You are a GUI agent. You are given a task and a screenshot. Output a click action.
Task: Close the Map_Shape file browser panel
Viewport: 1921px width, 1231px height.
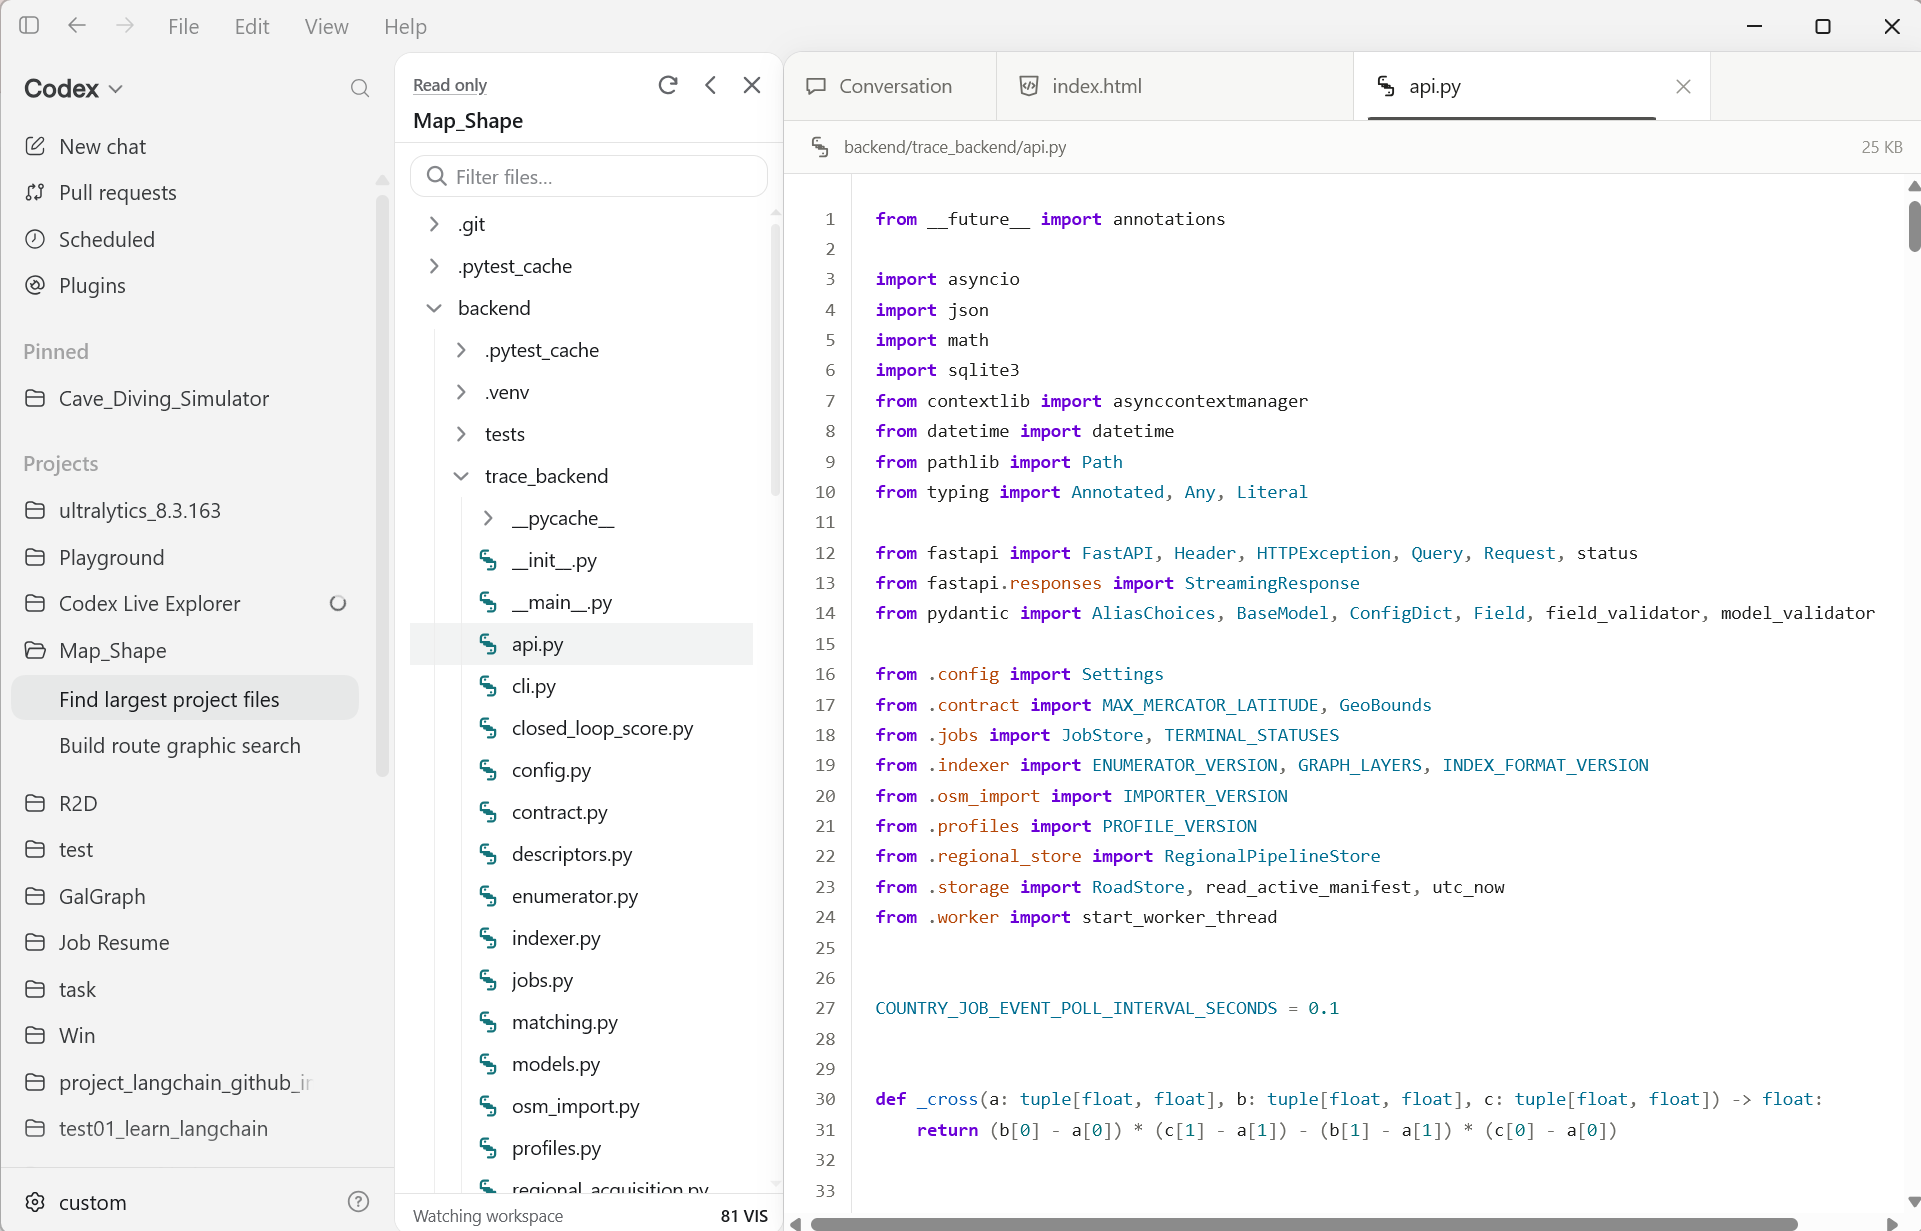752,85
